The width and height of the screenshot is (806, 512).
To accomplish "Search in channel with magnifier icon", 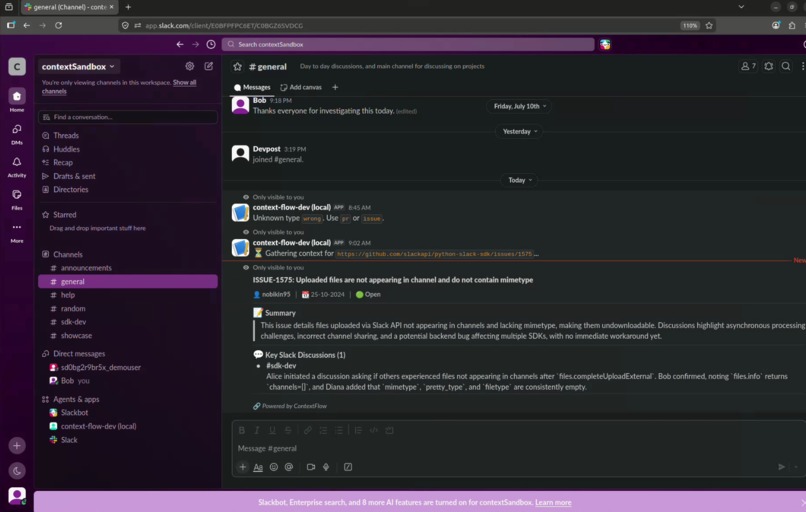I will coord(786,66).
